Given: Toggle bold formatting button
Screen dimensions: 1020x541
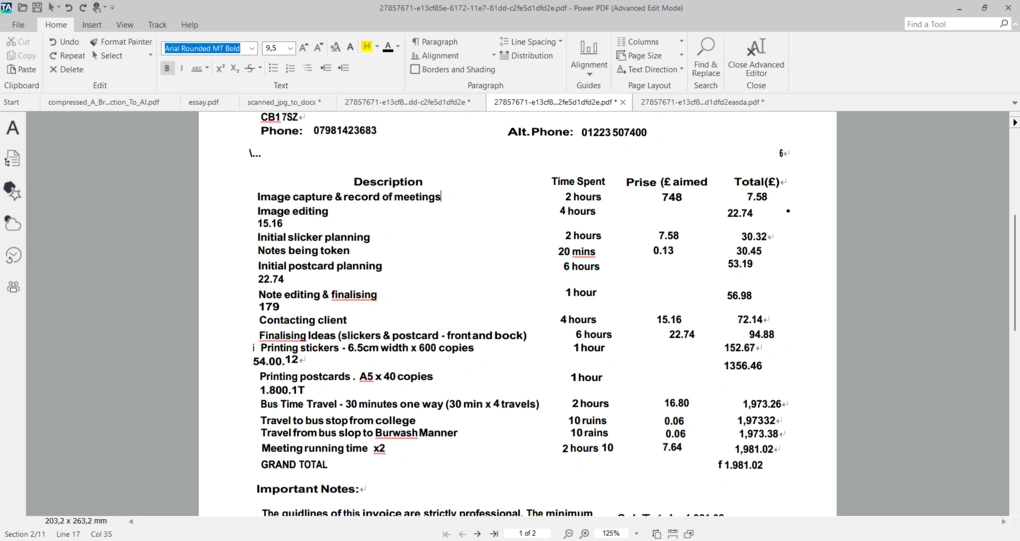Looking at the screenshot, I should [167, 68].
